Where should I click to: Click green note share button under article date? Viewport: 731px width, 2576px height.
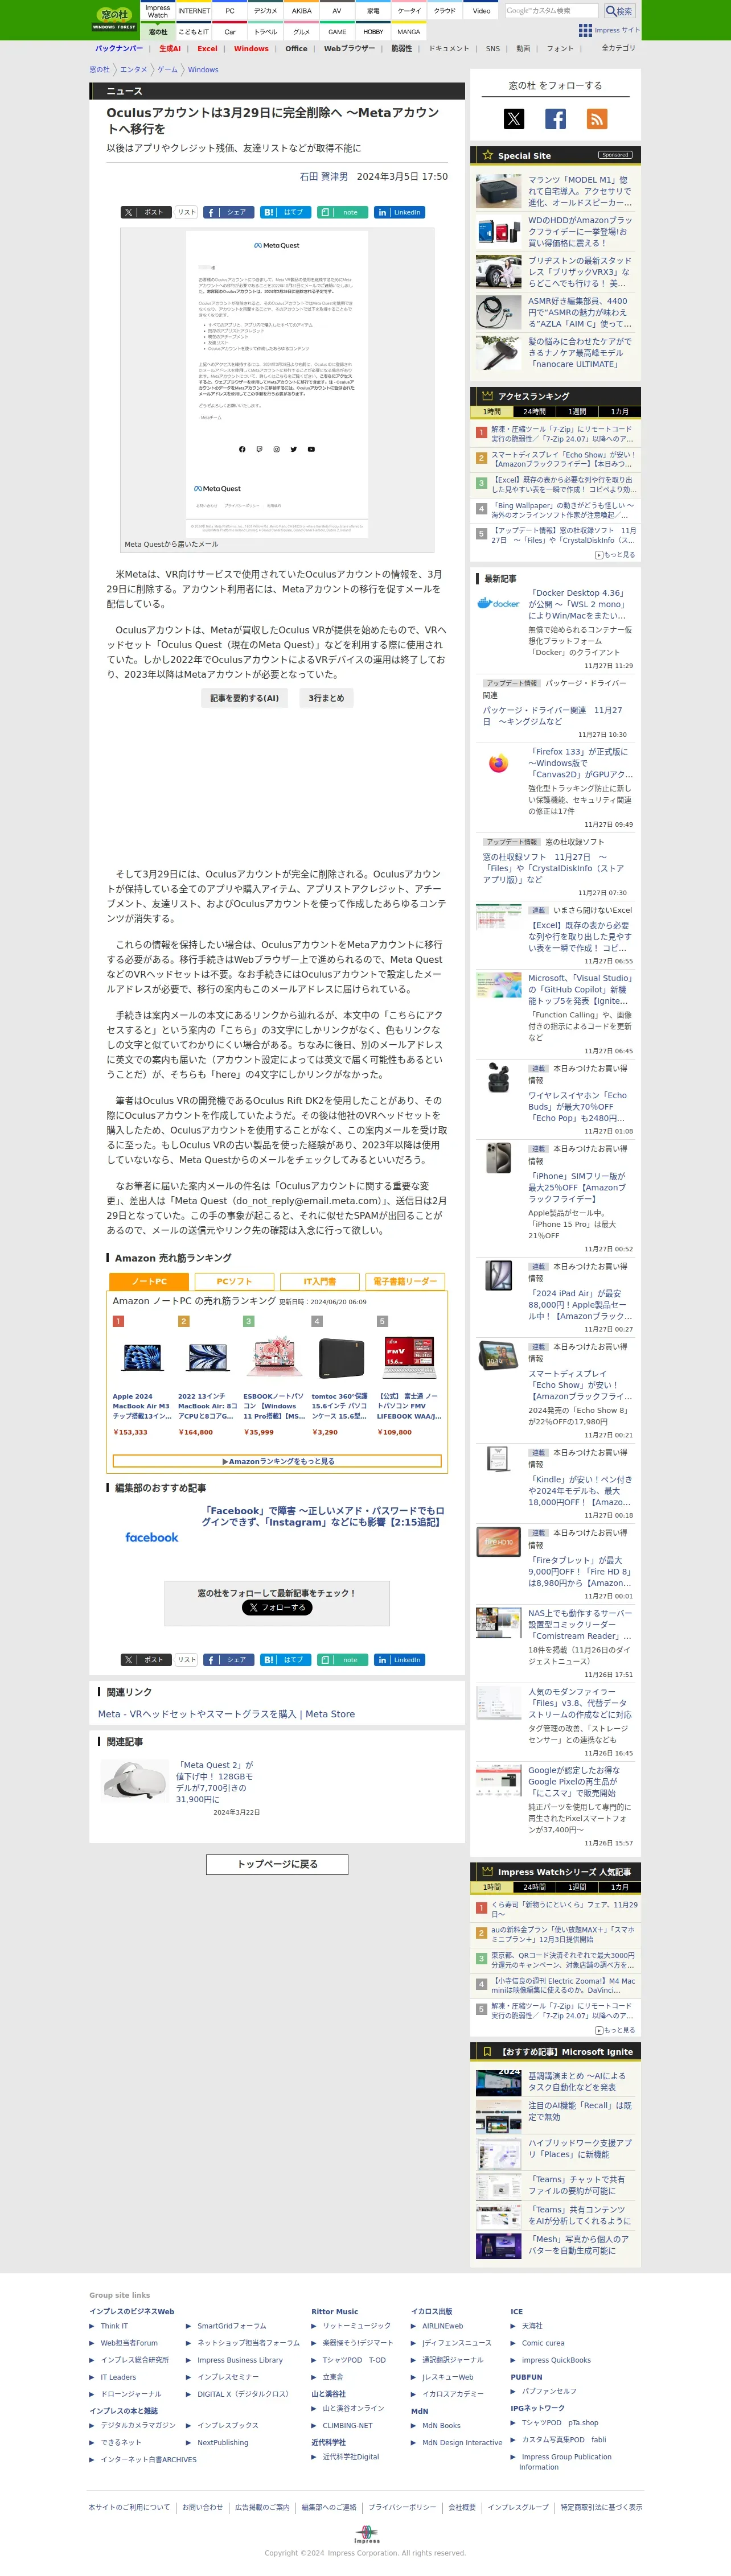click(342, 212)
